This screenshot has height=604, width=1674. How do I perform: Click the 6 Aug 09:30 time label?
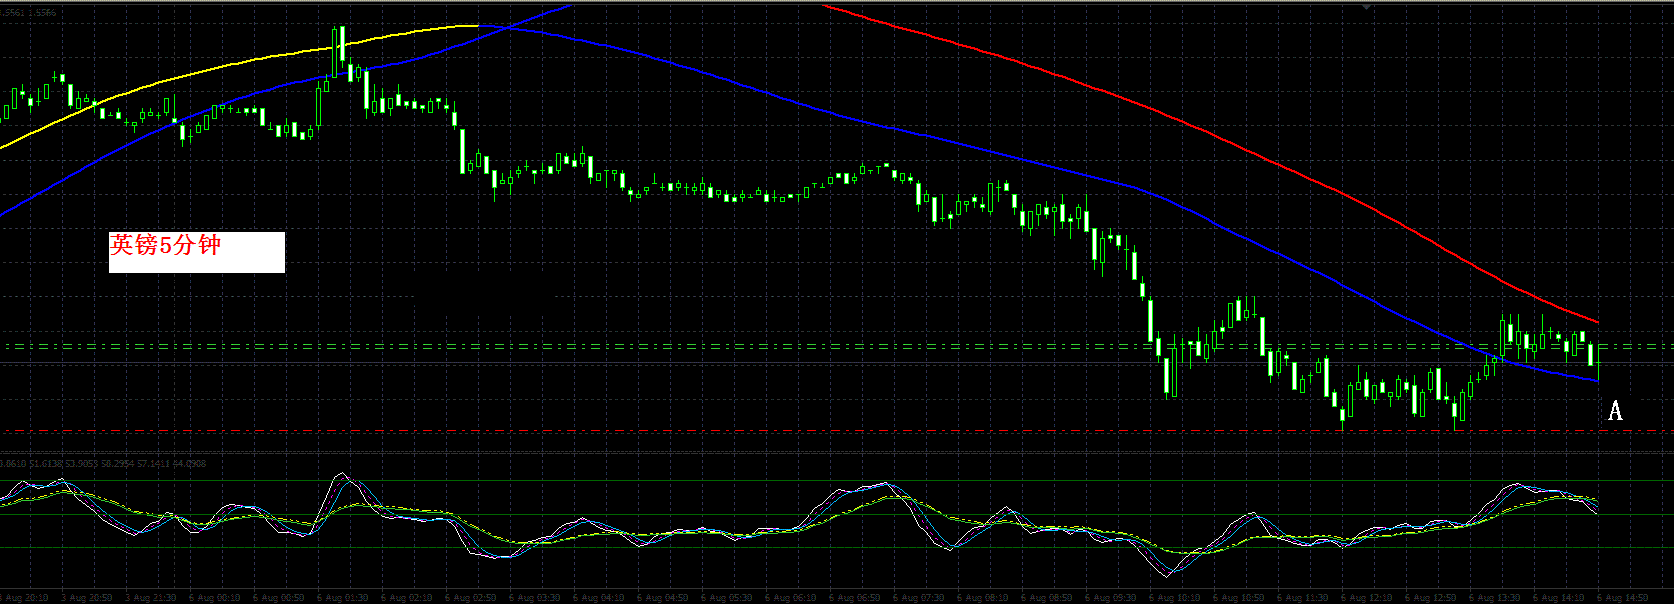[1111, 598]
